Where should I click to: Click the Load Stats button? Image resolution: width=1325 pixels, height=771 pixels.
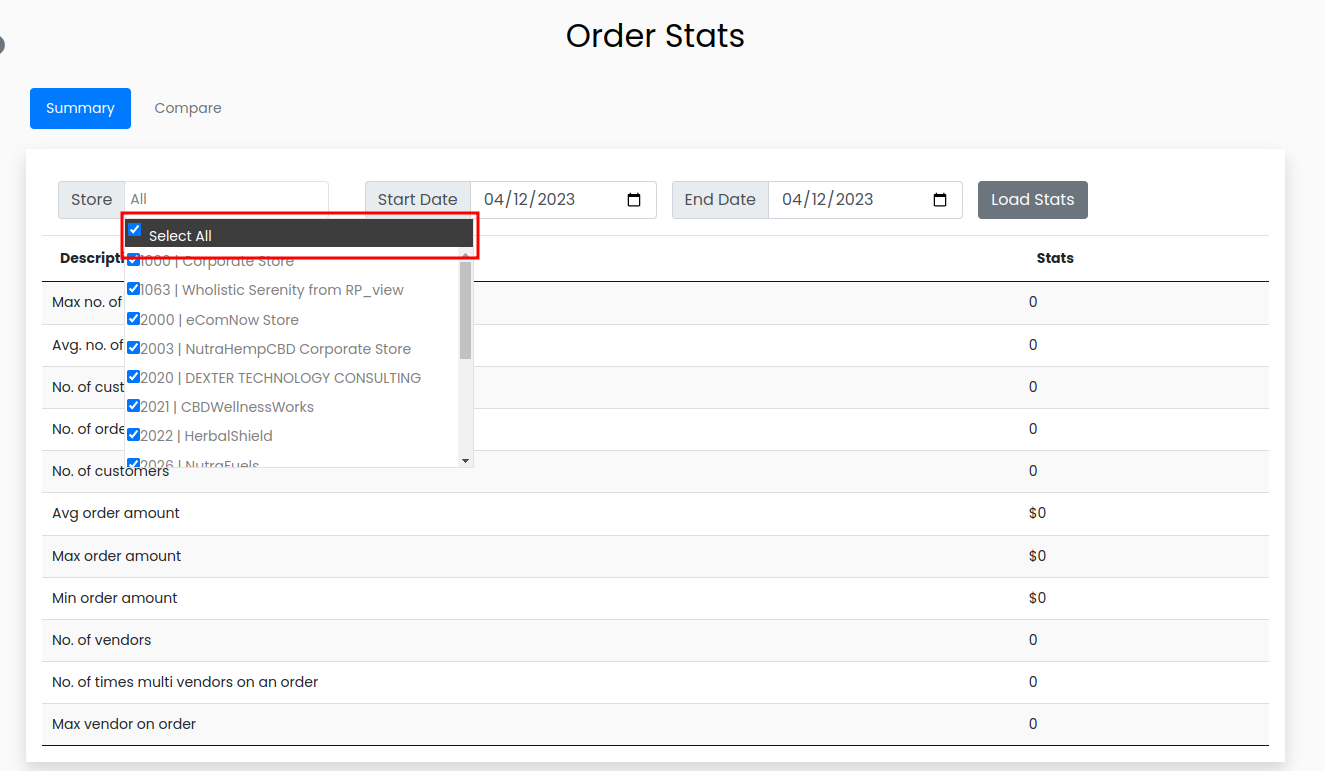(1032, 200)
